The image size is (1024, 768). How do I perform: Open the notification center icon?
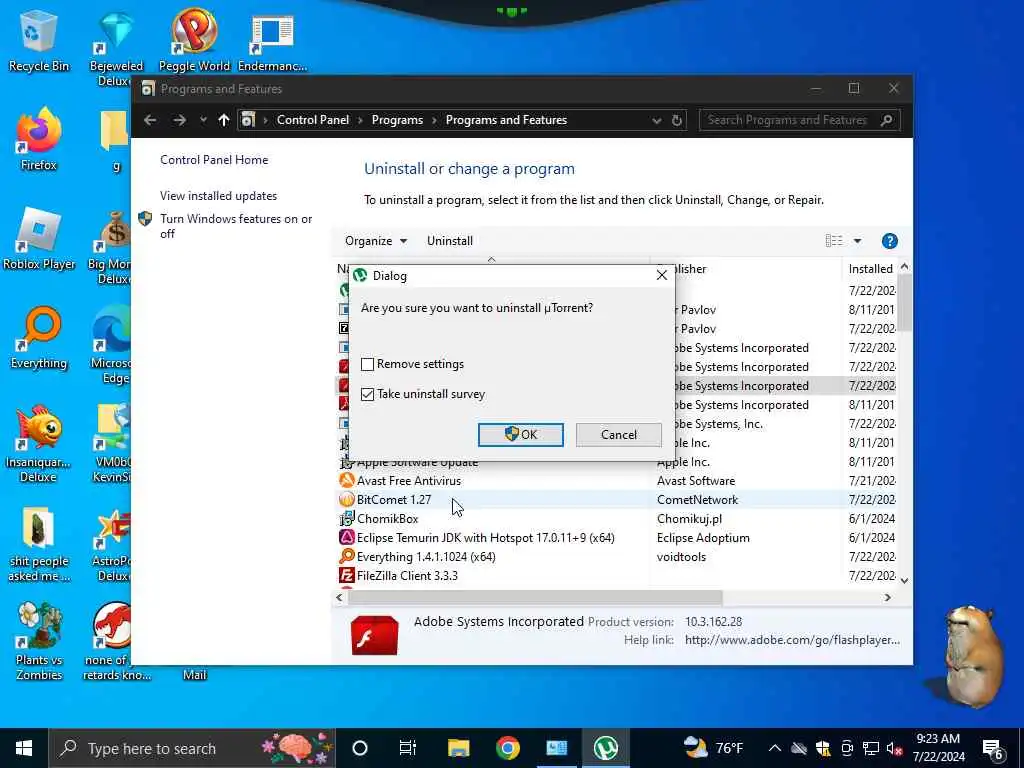[993, 748]
